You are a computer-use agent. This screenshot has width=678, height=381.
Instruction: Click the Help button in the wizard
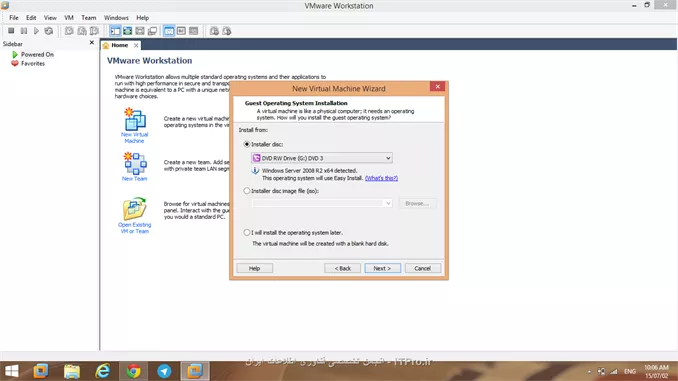coord(254,268)
